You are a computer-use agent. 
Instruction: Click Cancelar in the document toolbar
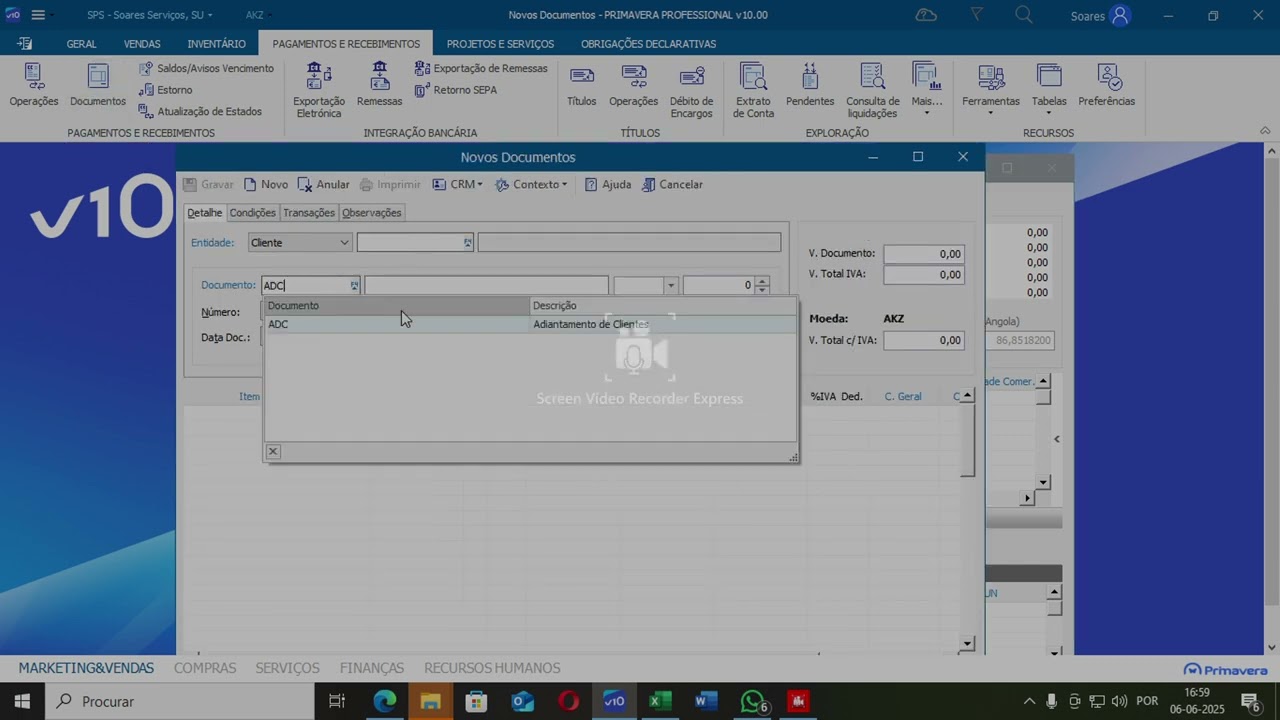(x=673, y=184)
